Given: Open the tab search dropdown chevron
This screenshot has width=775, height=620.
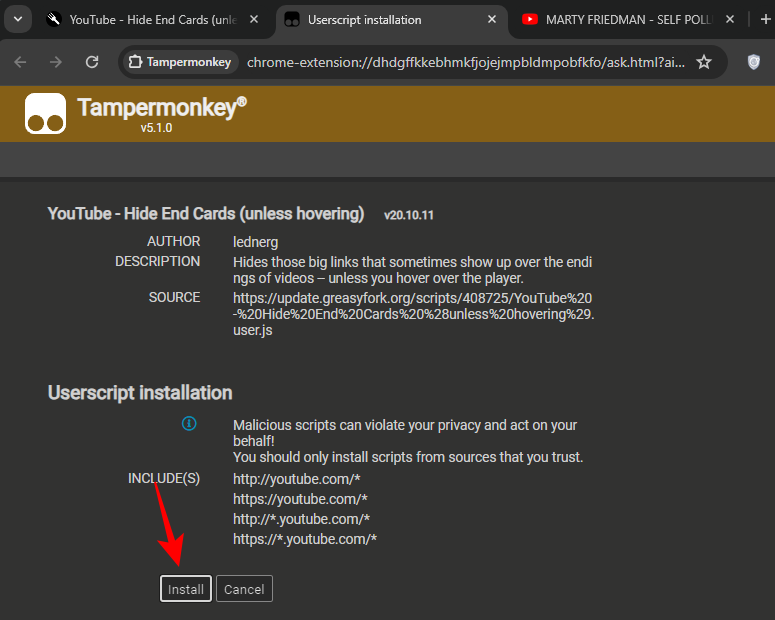Looking at the screenshot, I should pos(18,19).
